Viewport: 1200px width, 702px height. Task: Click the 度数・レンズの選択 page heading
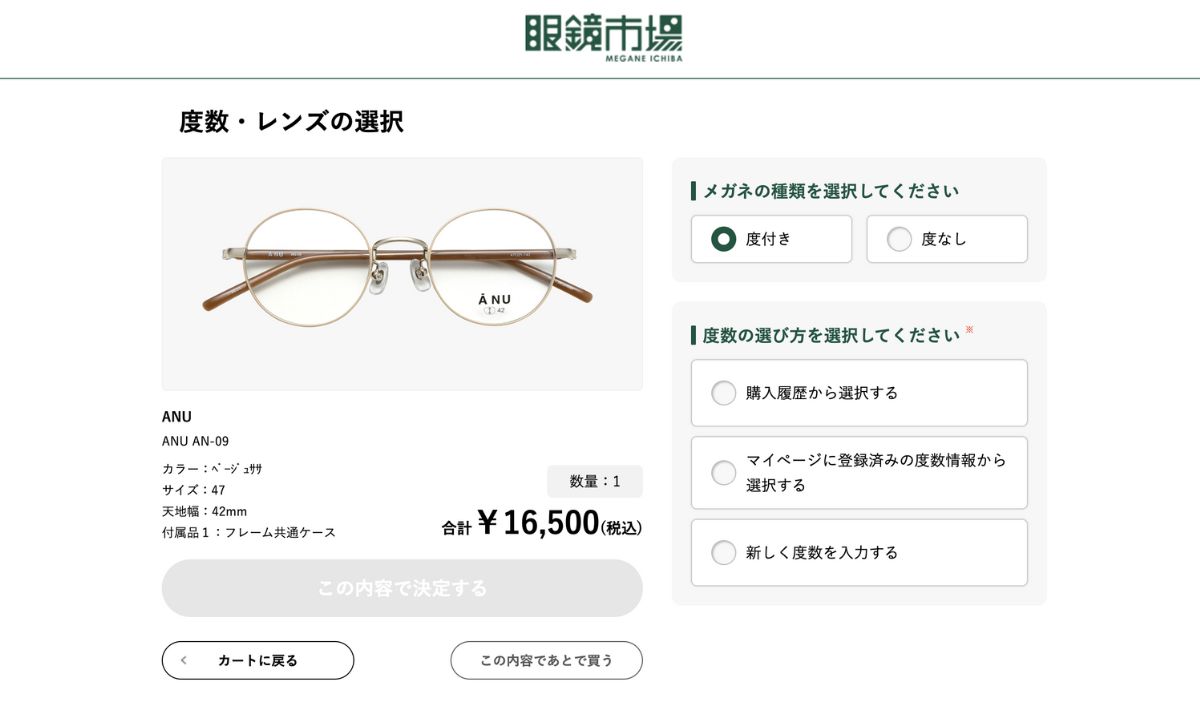[x=291, y=122]
